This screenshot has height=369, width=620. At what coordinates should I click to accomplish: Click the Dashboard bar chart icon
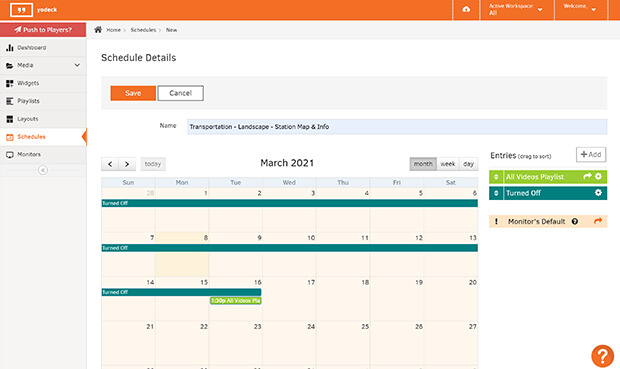tap(9, 48)
